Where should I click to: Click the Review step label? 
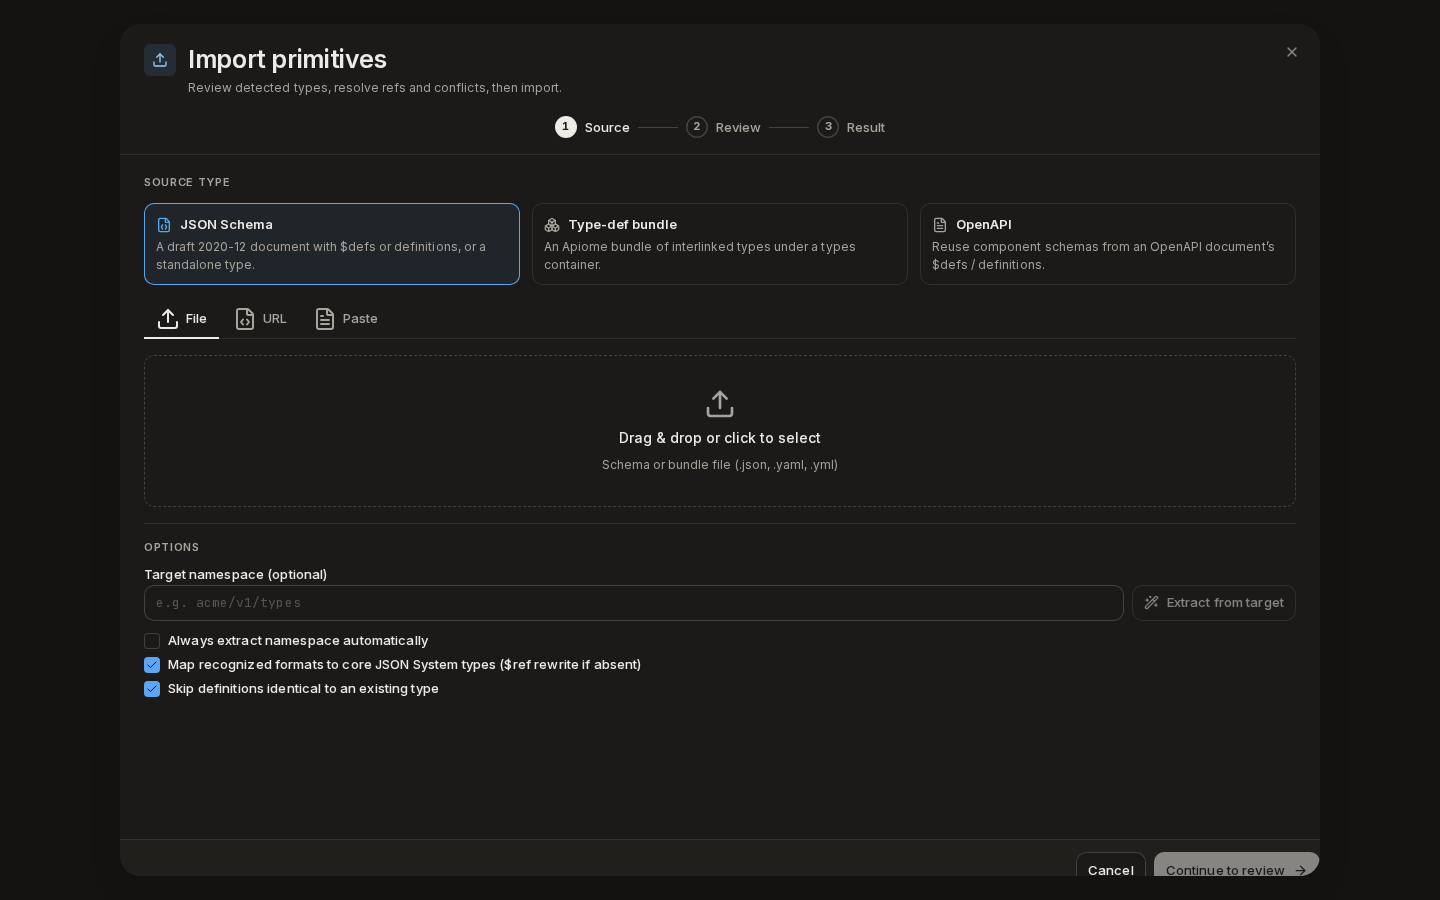738,128
